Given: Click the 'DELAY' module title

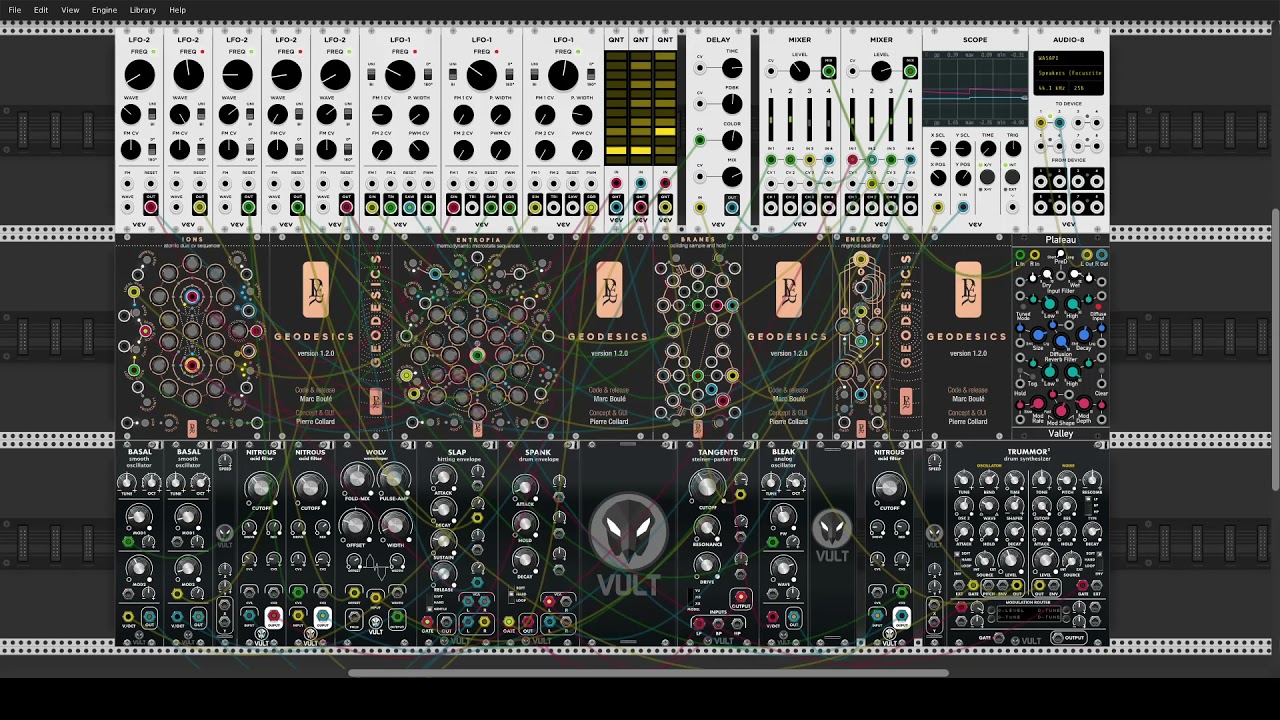Looking at the screenshot, I should point(718,40).
